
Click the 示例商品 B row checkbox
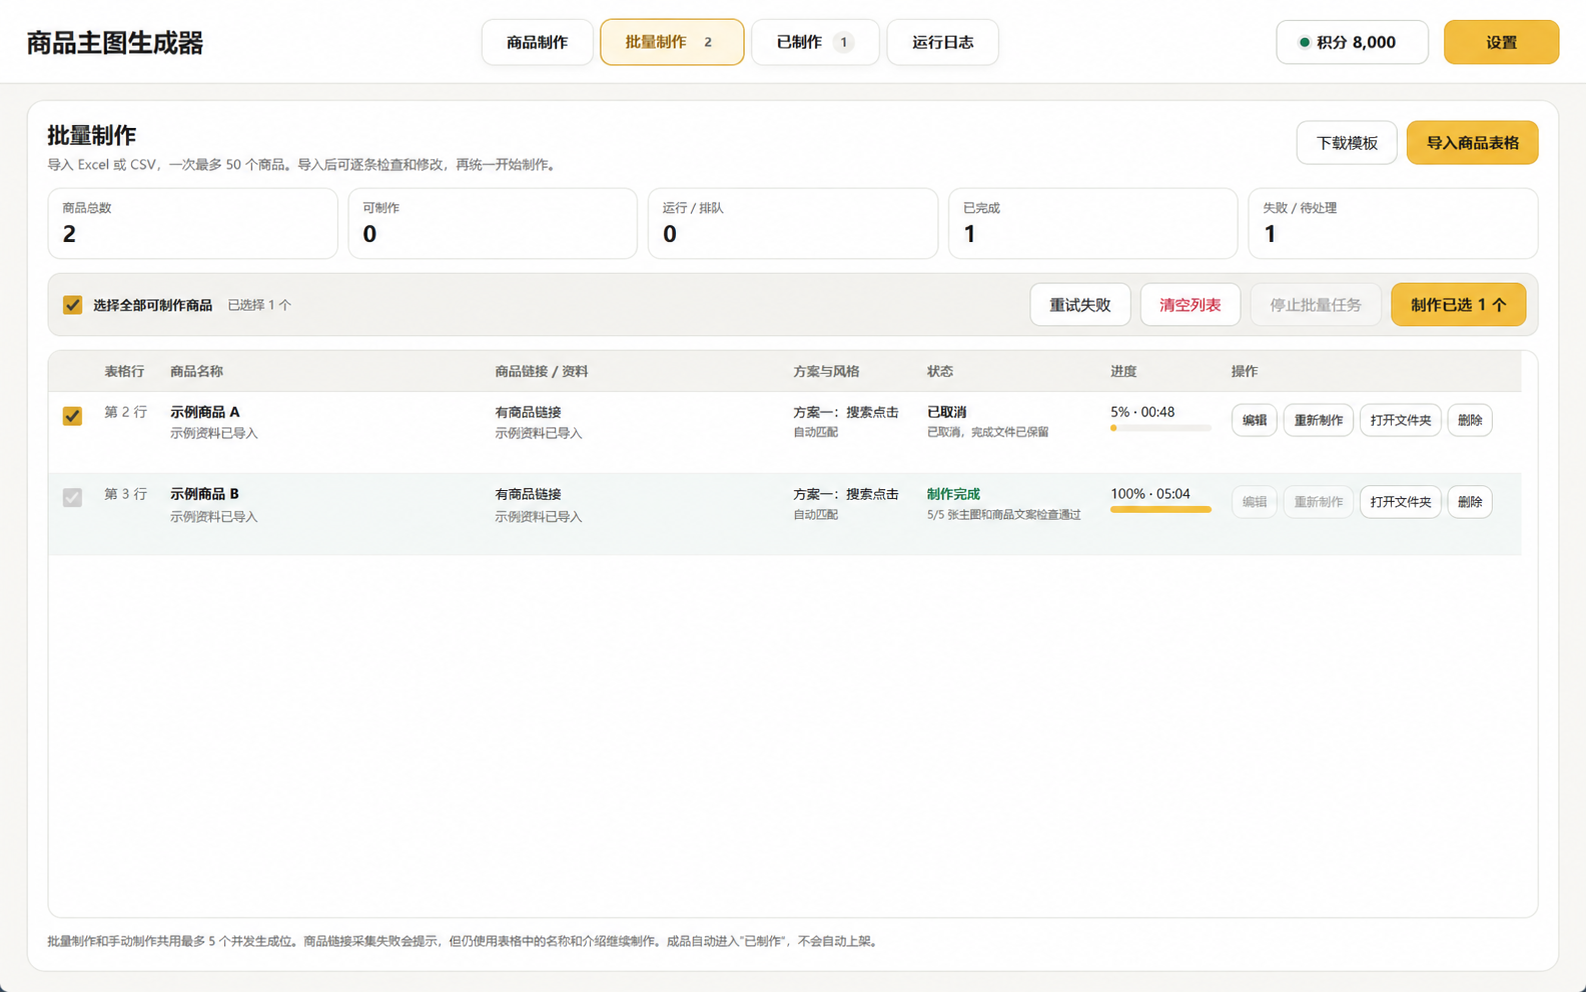click(72, 497)
